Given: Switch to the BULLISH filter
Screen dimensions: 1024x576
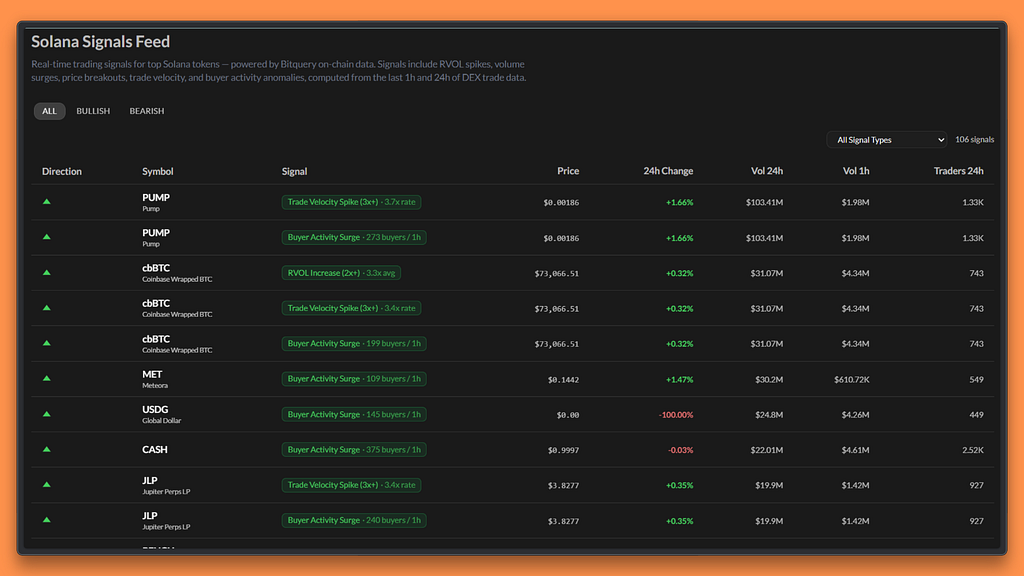Looking at the screenshot, I should point(93,111).
